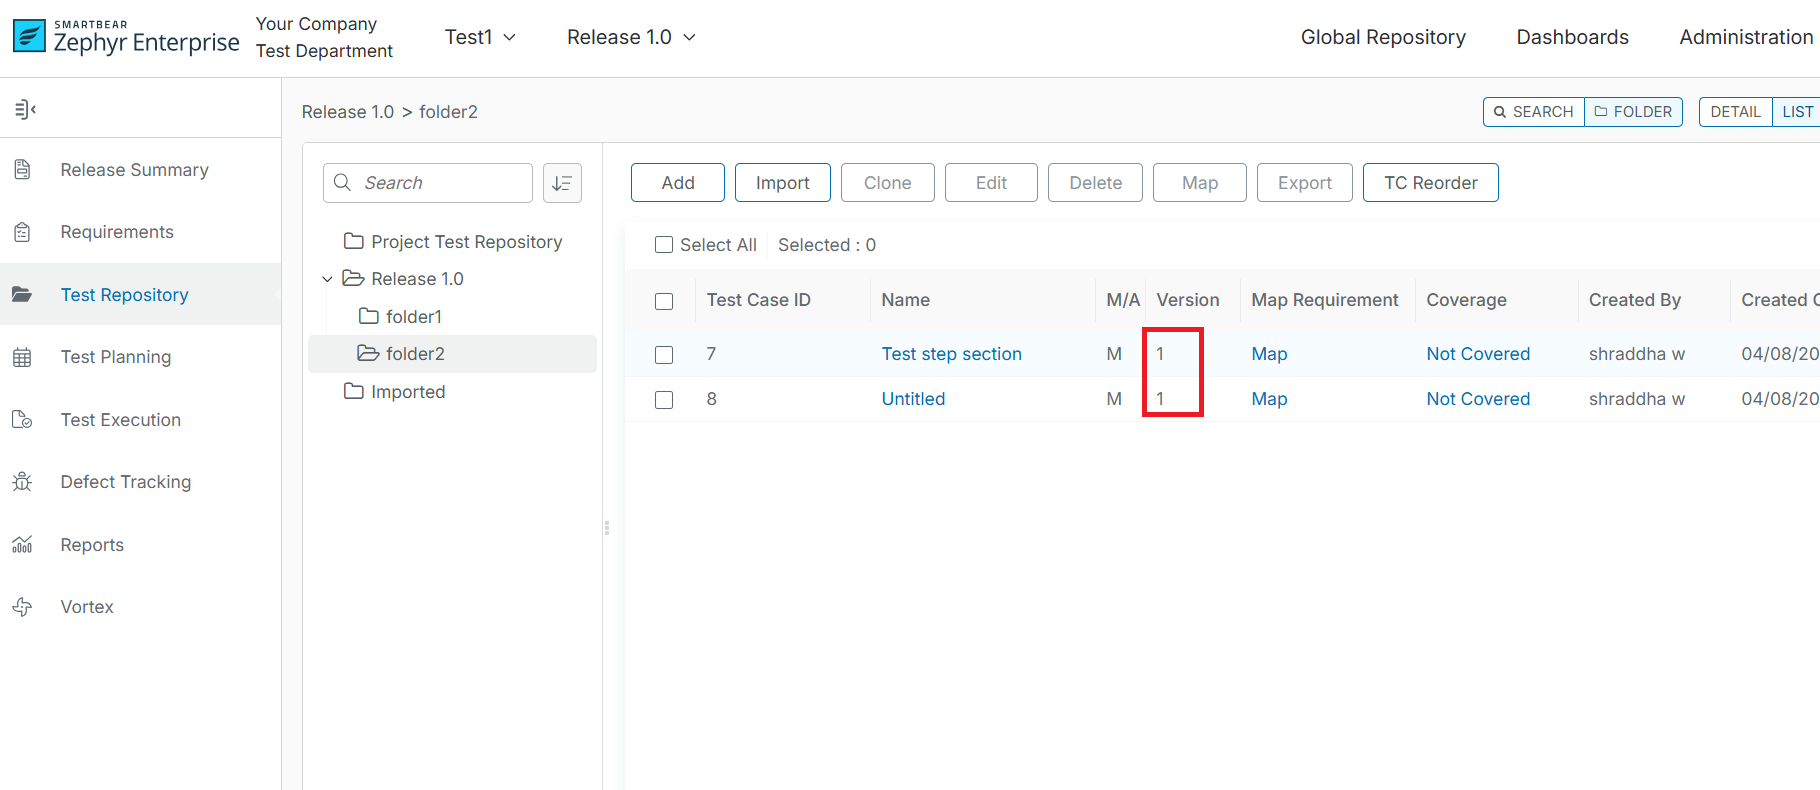
Task: Tick the checkbox for test case 8
Action: pyautogui.click(x=664, y=400)
